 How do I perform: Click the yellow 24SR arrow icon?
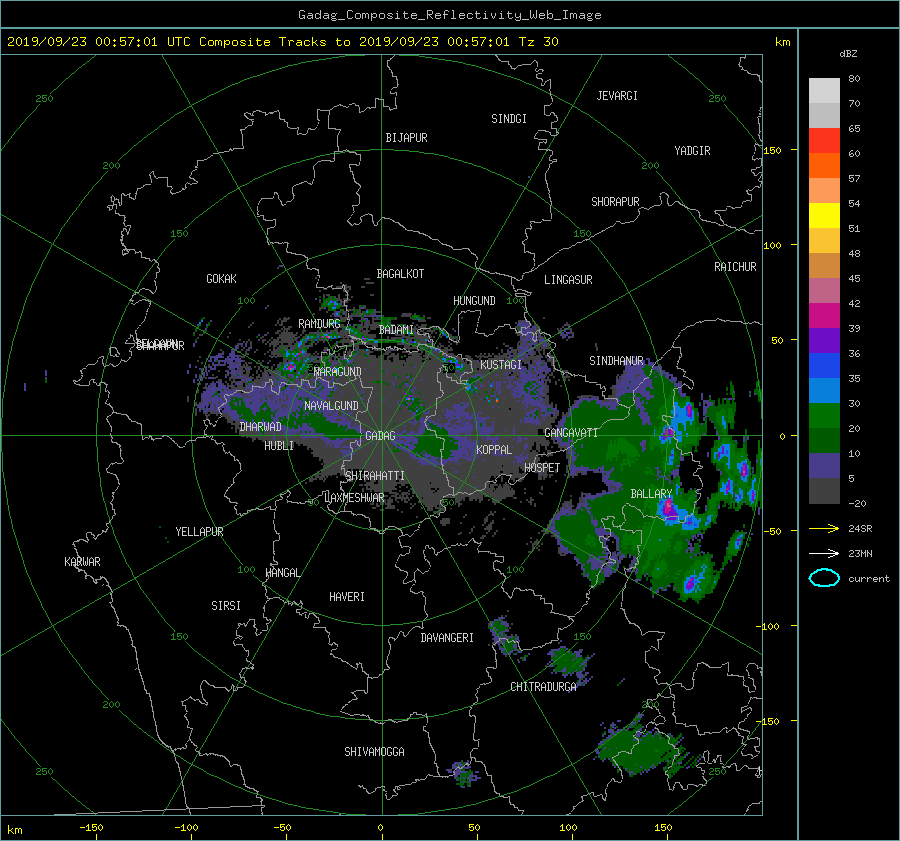(824, 528)
